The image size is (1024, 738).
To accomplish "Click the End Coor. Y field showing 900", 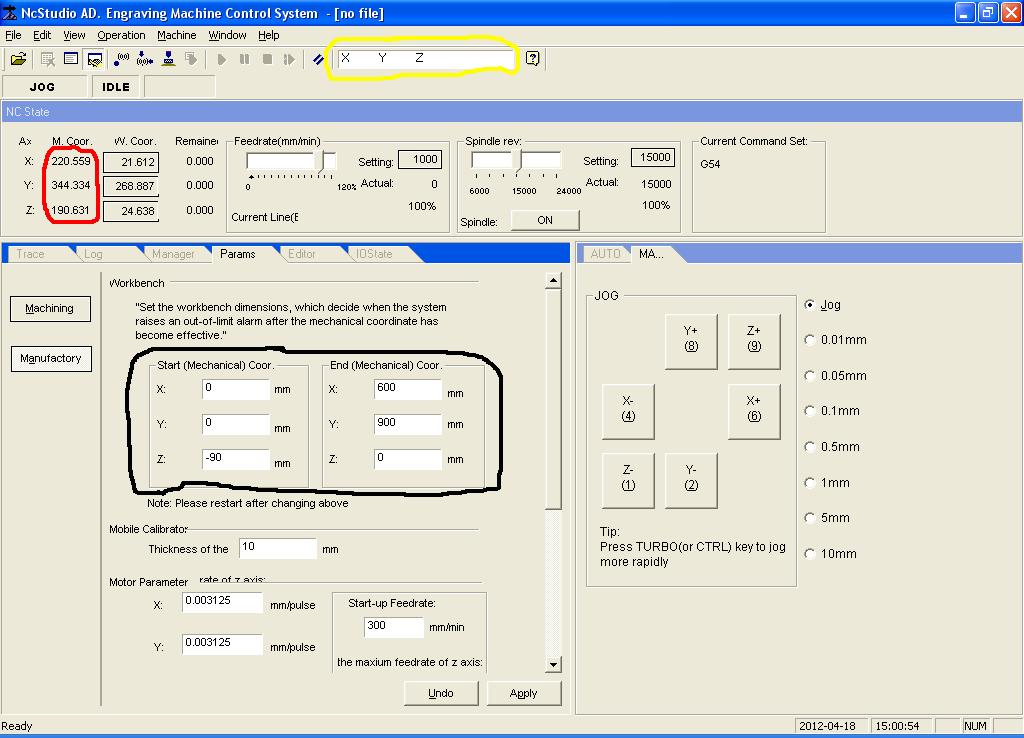I will point(408,424).
